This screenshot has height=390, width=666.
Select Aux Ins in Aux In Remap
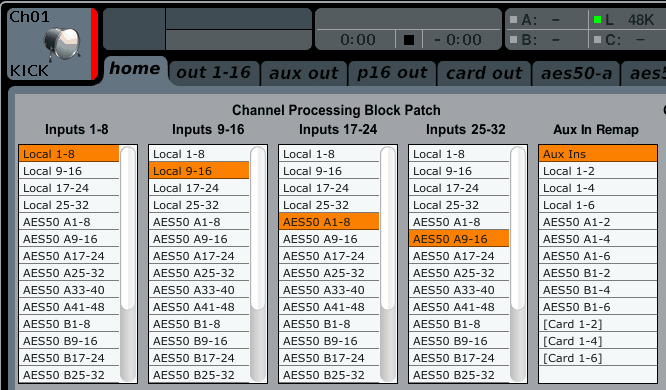click(x=598, y=154)
